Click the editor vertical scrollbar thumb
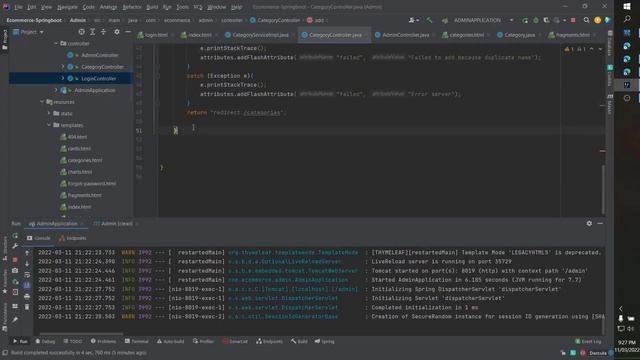The image size is (640, 360). [603, 190]
